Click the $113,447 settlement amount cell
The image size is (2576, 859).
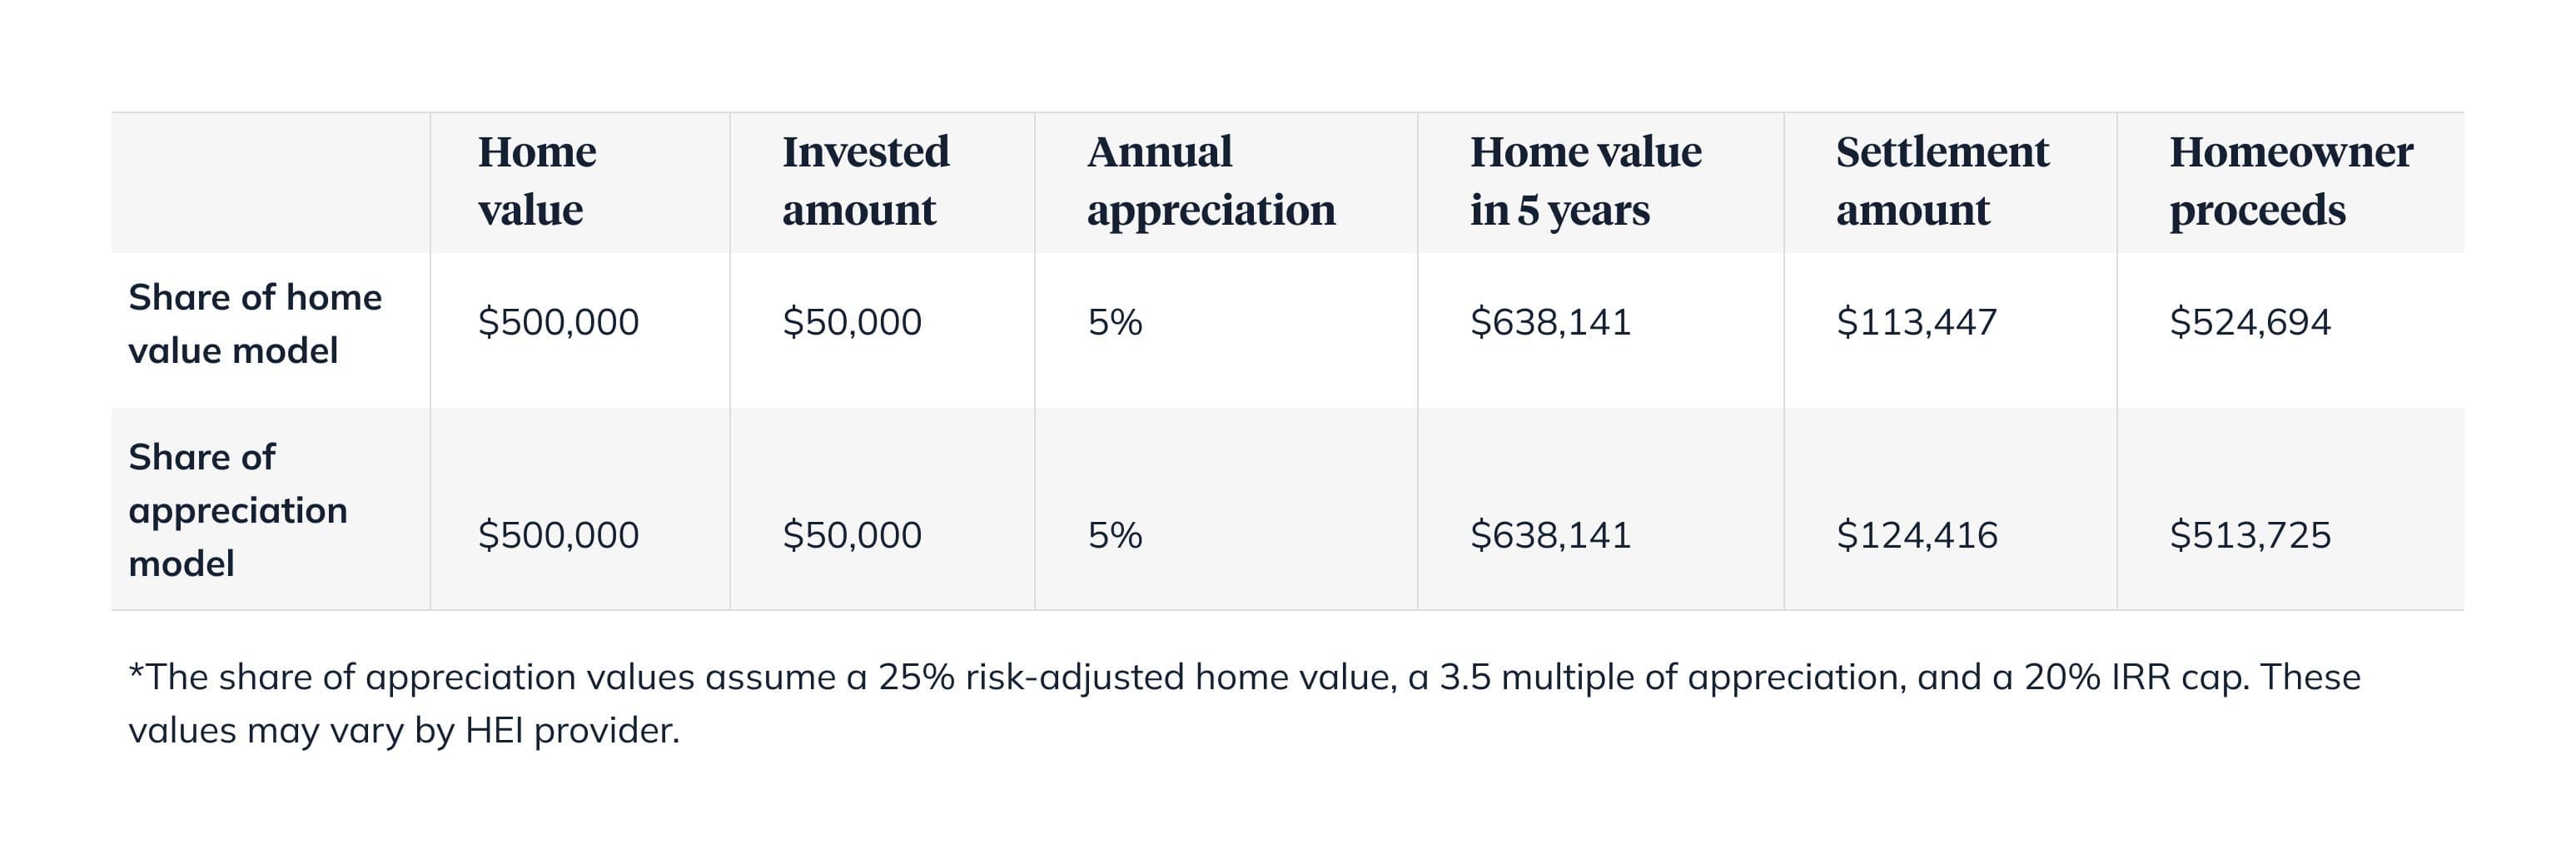(x=1916, y=322)
